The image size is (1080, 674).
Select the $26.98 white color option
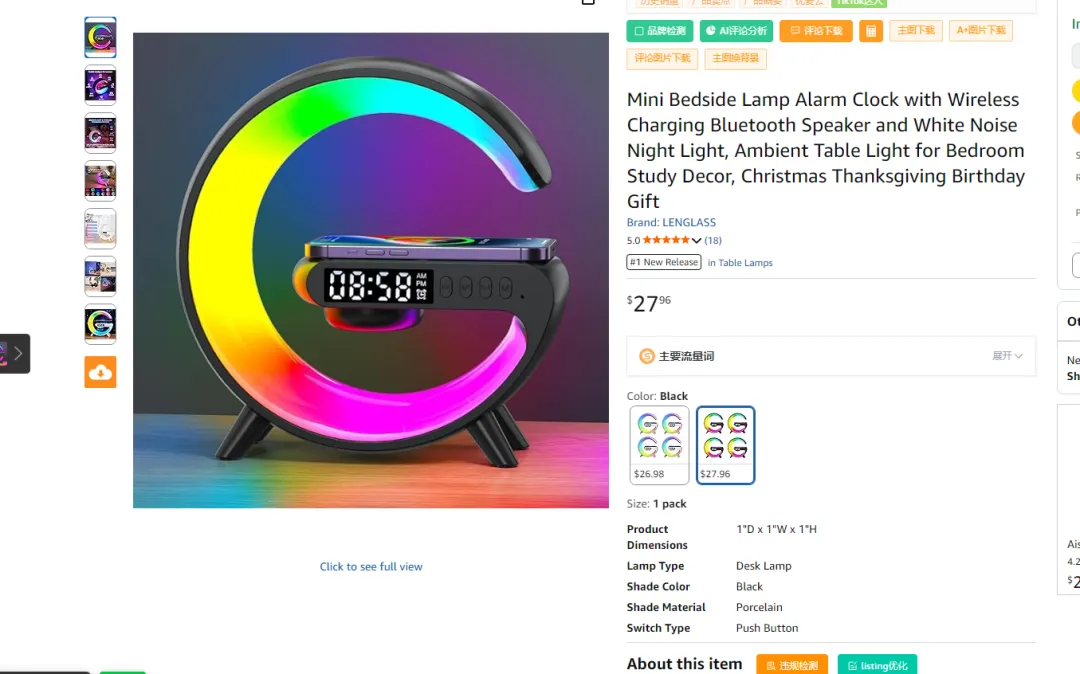click(x=659, y=445)
